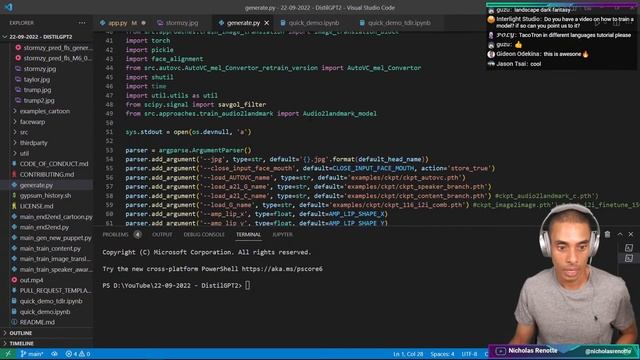Open Explorer more actions ellipsis
The image size is (640, 360).
[82, 23]
